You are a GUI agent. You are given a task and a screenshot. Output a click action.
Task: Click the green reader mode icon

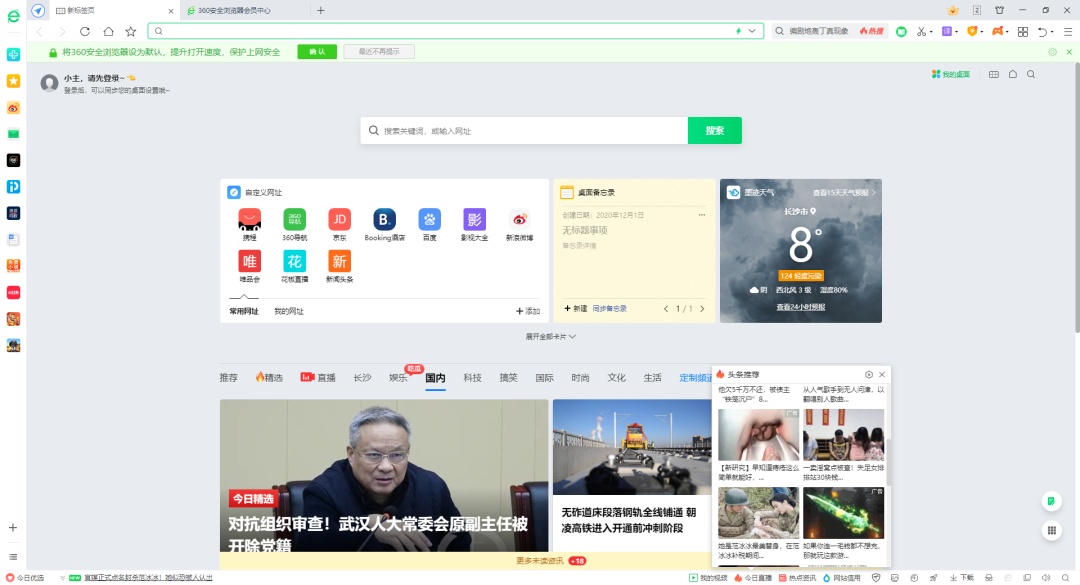tap(901, 31)
